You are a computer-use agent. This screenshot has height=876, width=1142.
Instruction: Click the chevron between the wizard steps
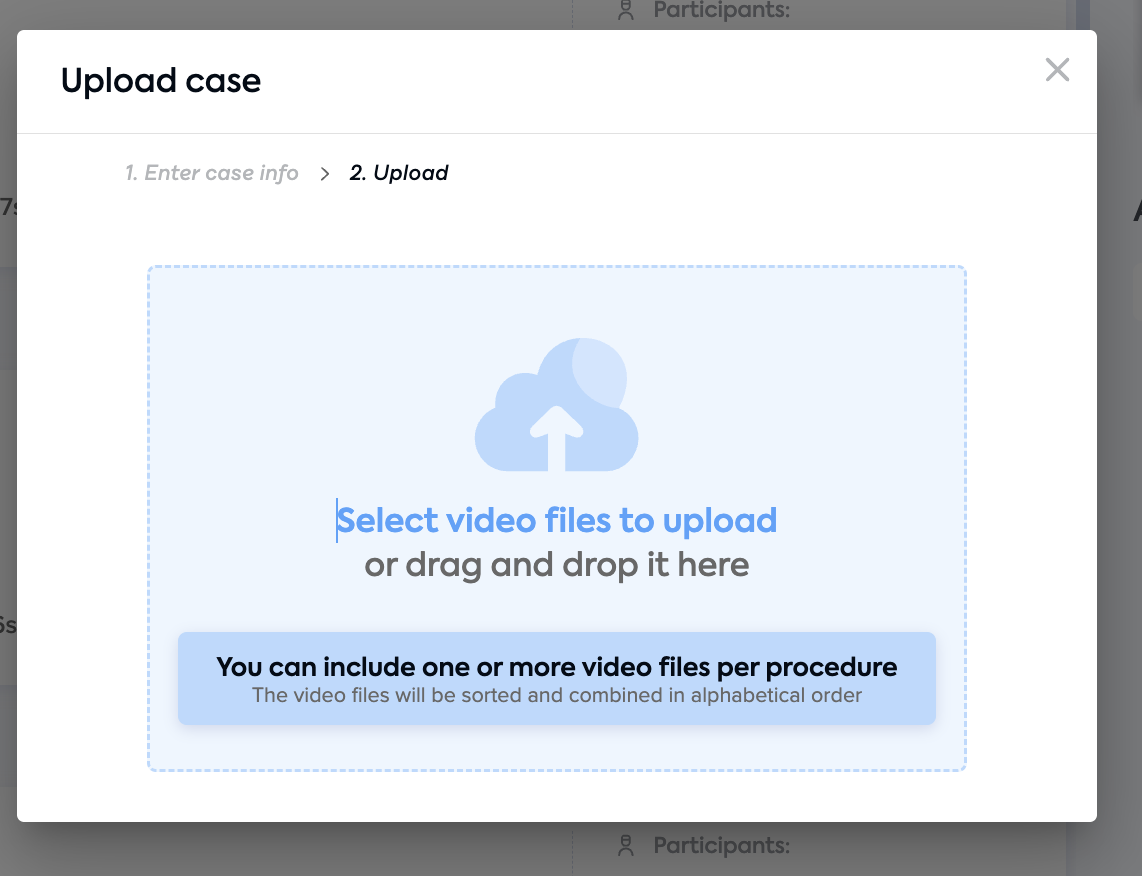tap(325, 173)
